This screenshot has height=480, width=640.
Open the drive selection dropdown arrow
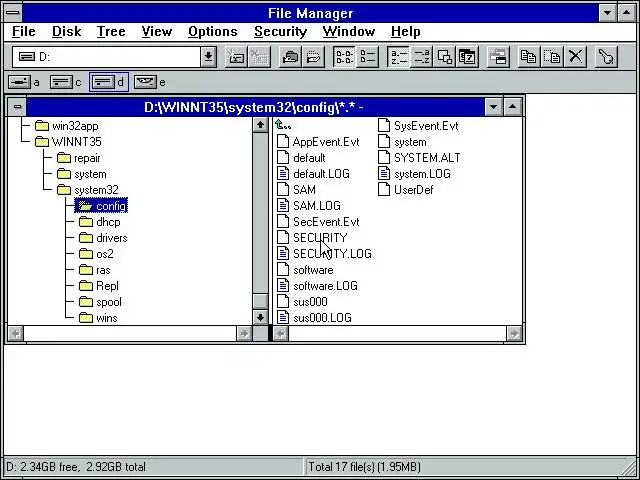pyautogui.click(x=208, y=57)
